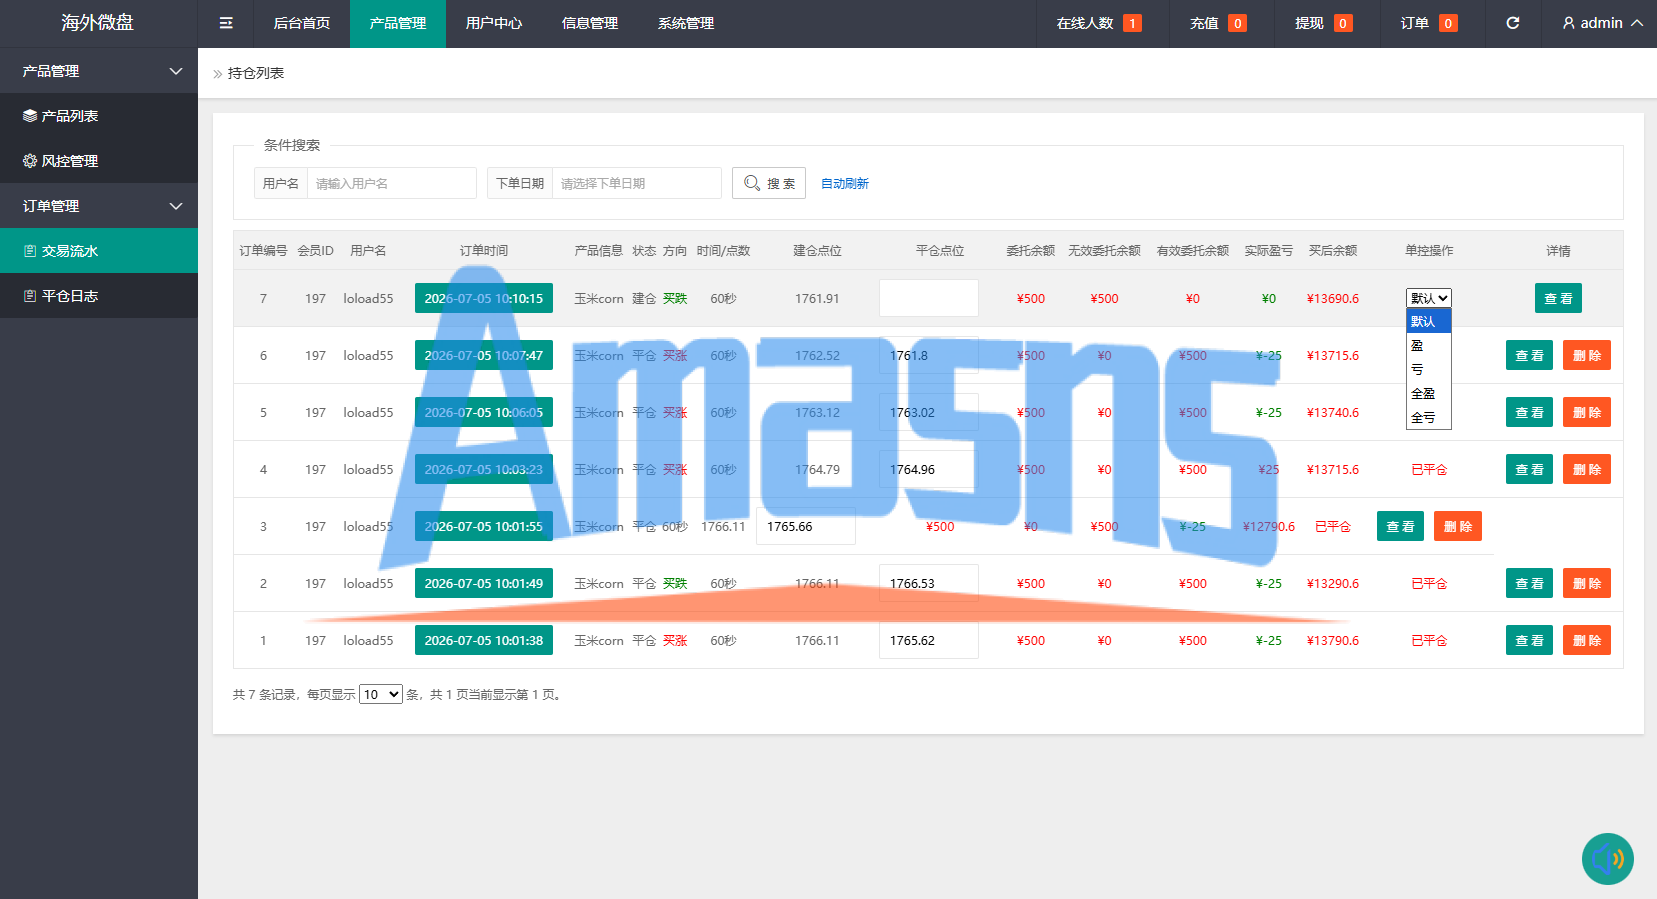Pick 默认 in the open dropdown list
The width and height of the screenshot is (1657, 899).
click(x=1429, y=321)
